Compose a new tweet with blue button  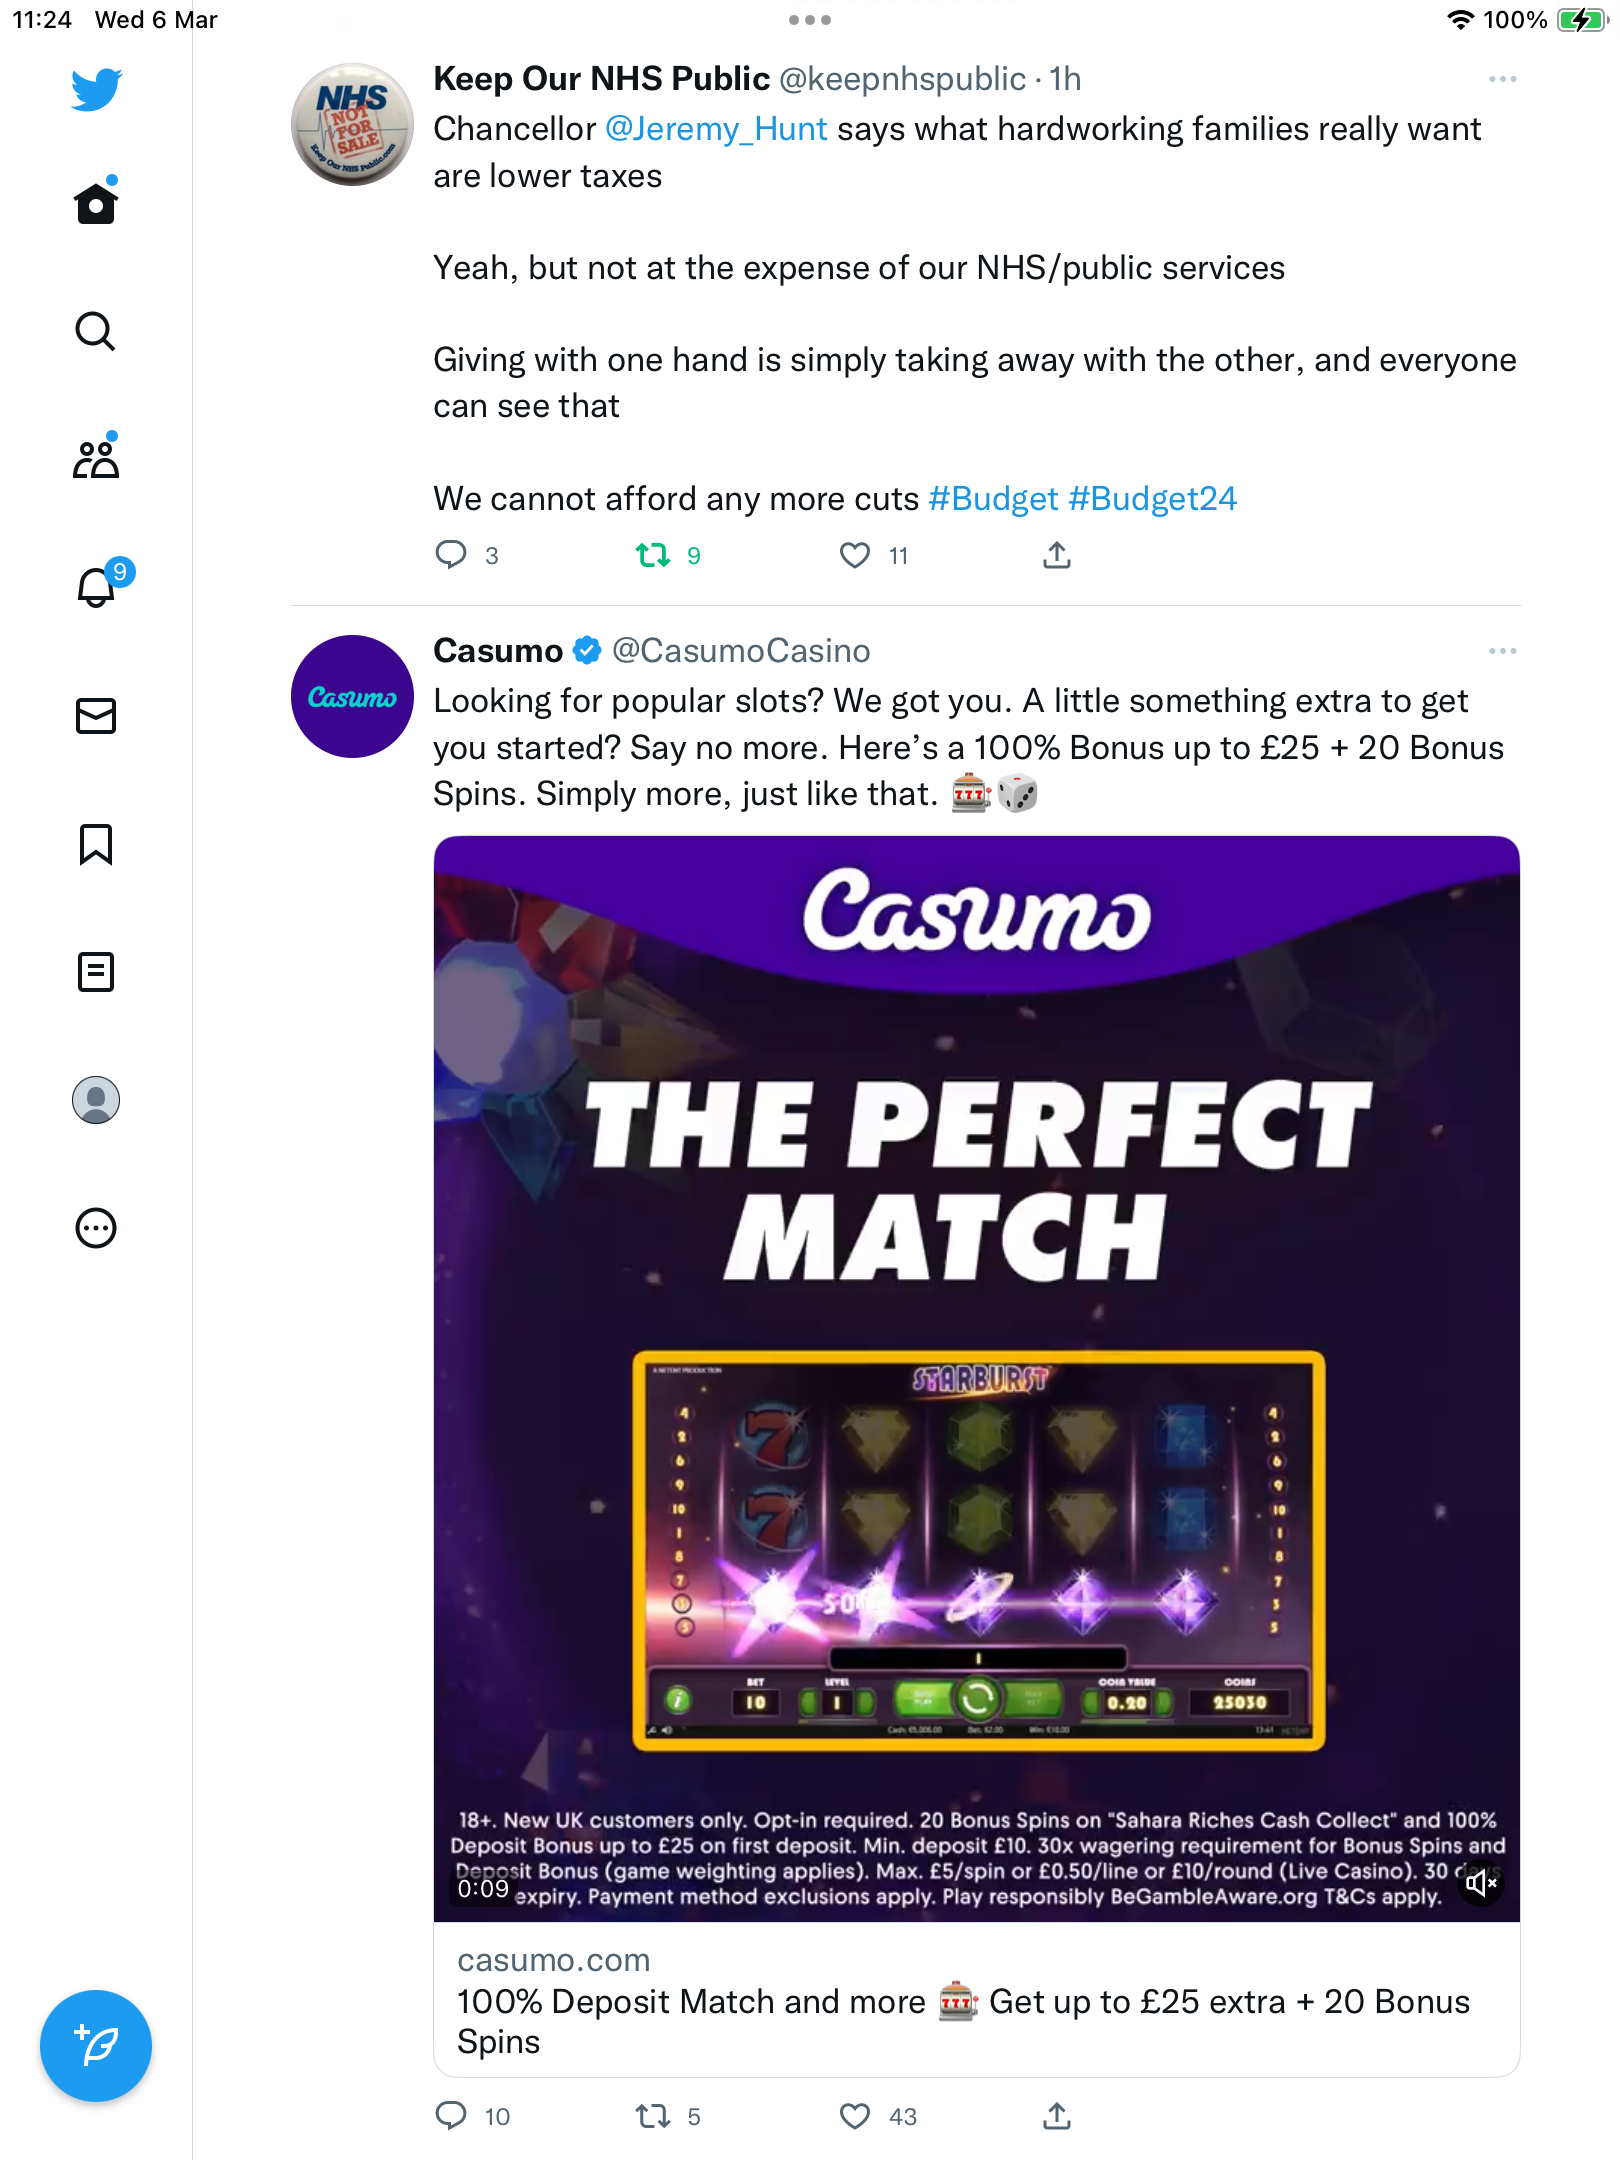pos(96,2046)
